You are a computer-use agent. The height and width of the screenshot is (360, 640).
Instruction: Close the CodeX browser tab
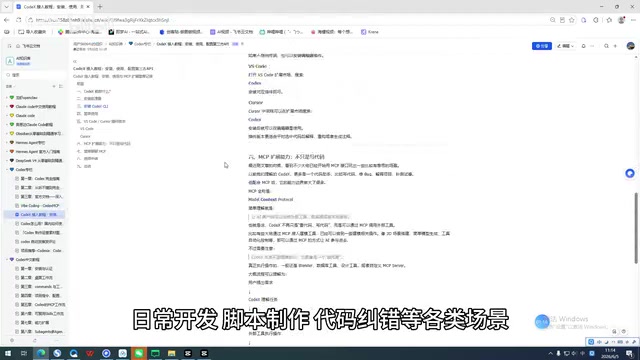pyautogui.click(x=88, y=7)
